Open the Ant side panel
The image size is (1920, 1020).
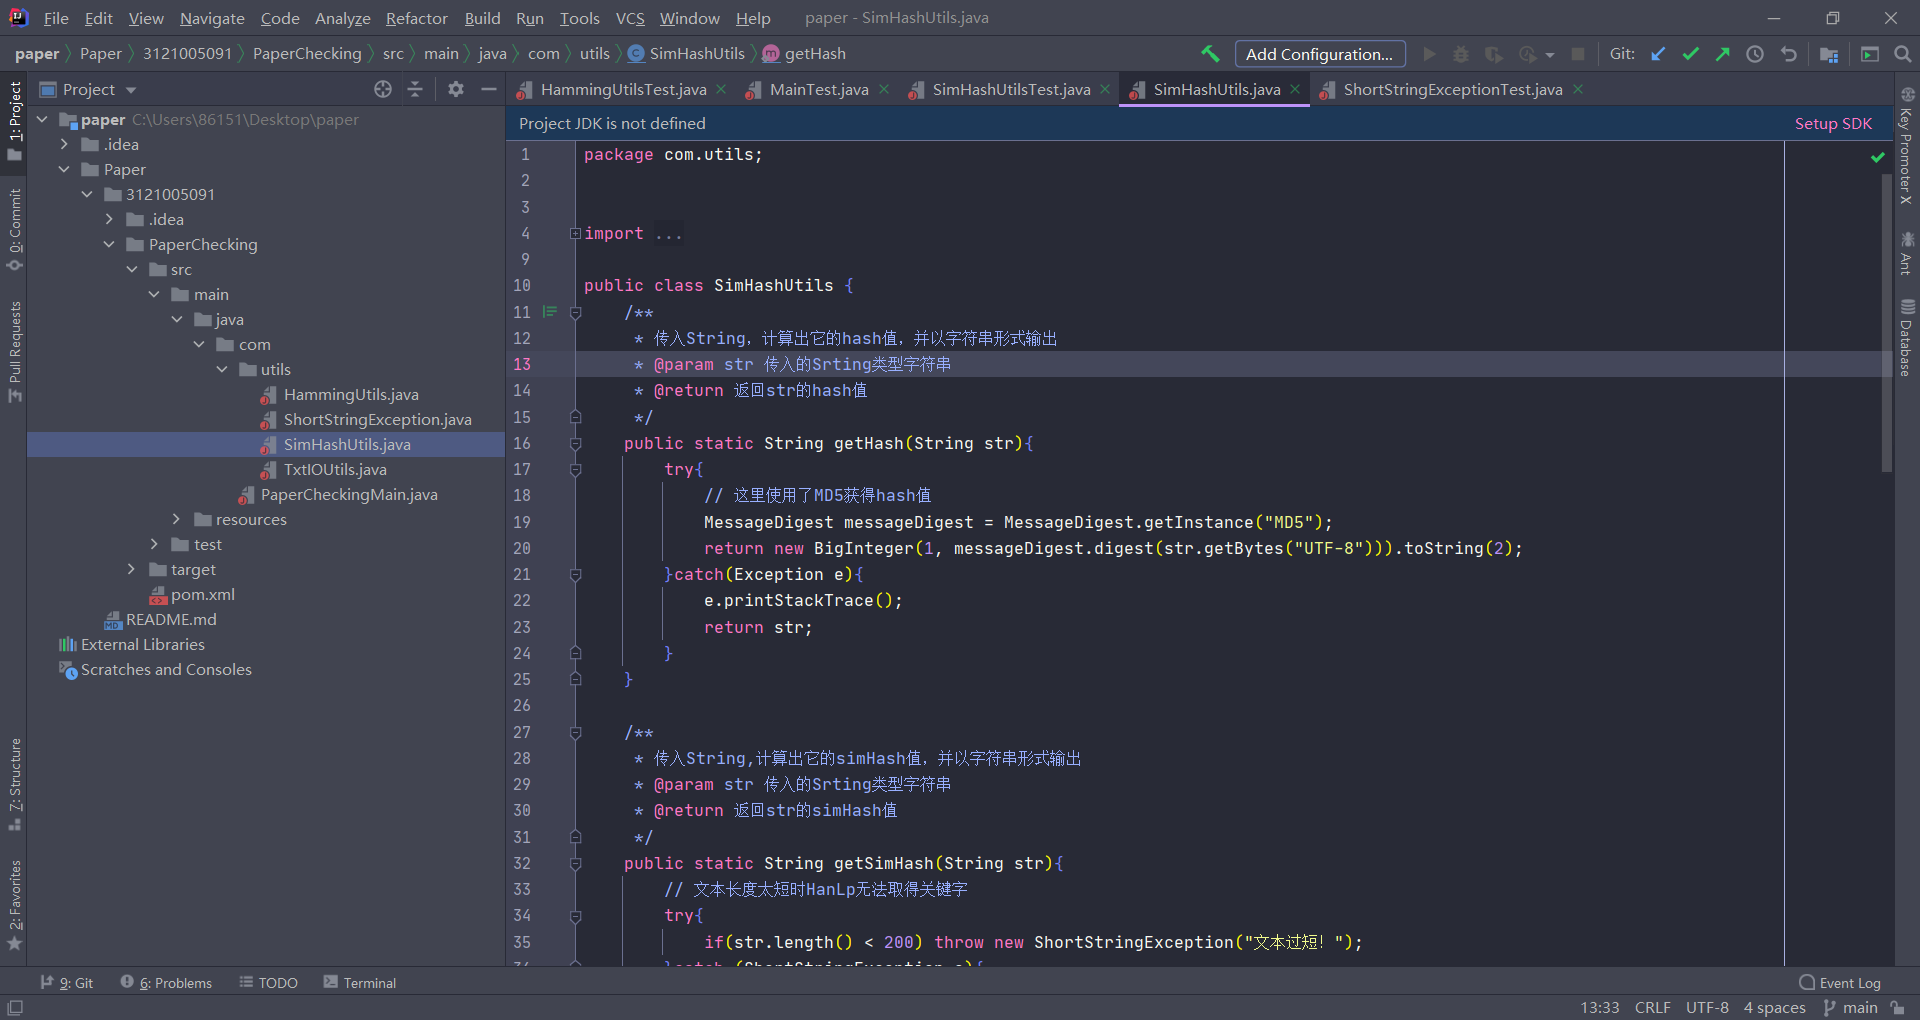[x=1907, y=253]
